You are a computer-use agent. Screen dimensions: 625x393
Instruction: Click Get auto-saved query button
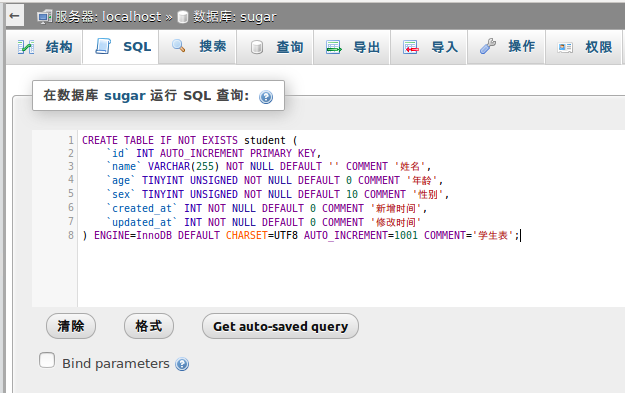point(280,326)
